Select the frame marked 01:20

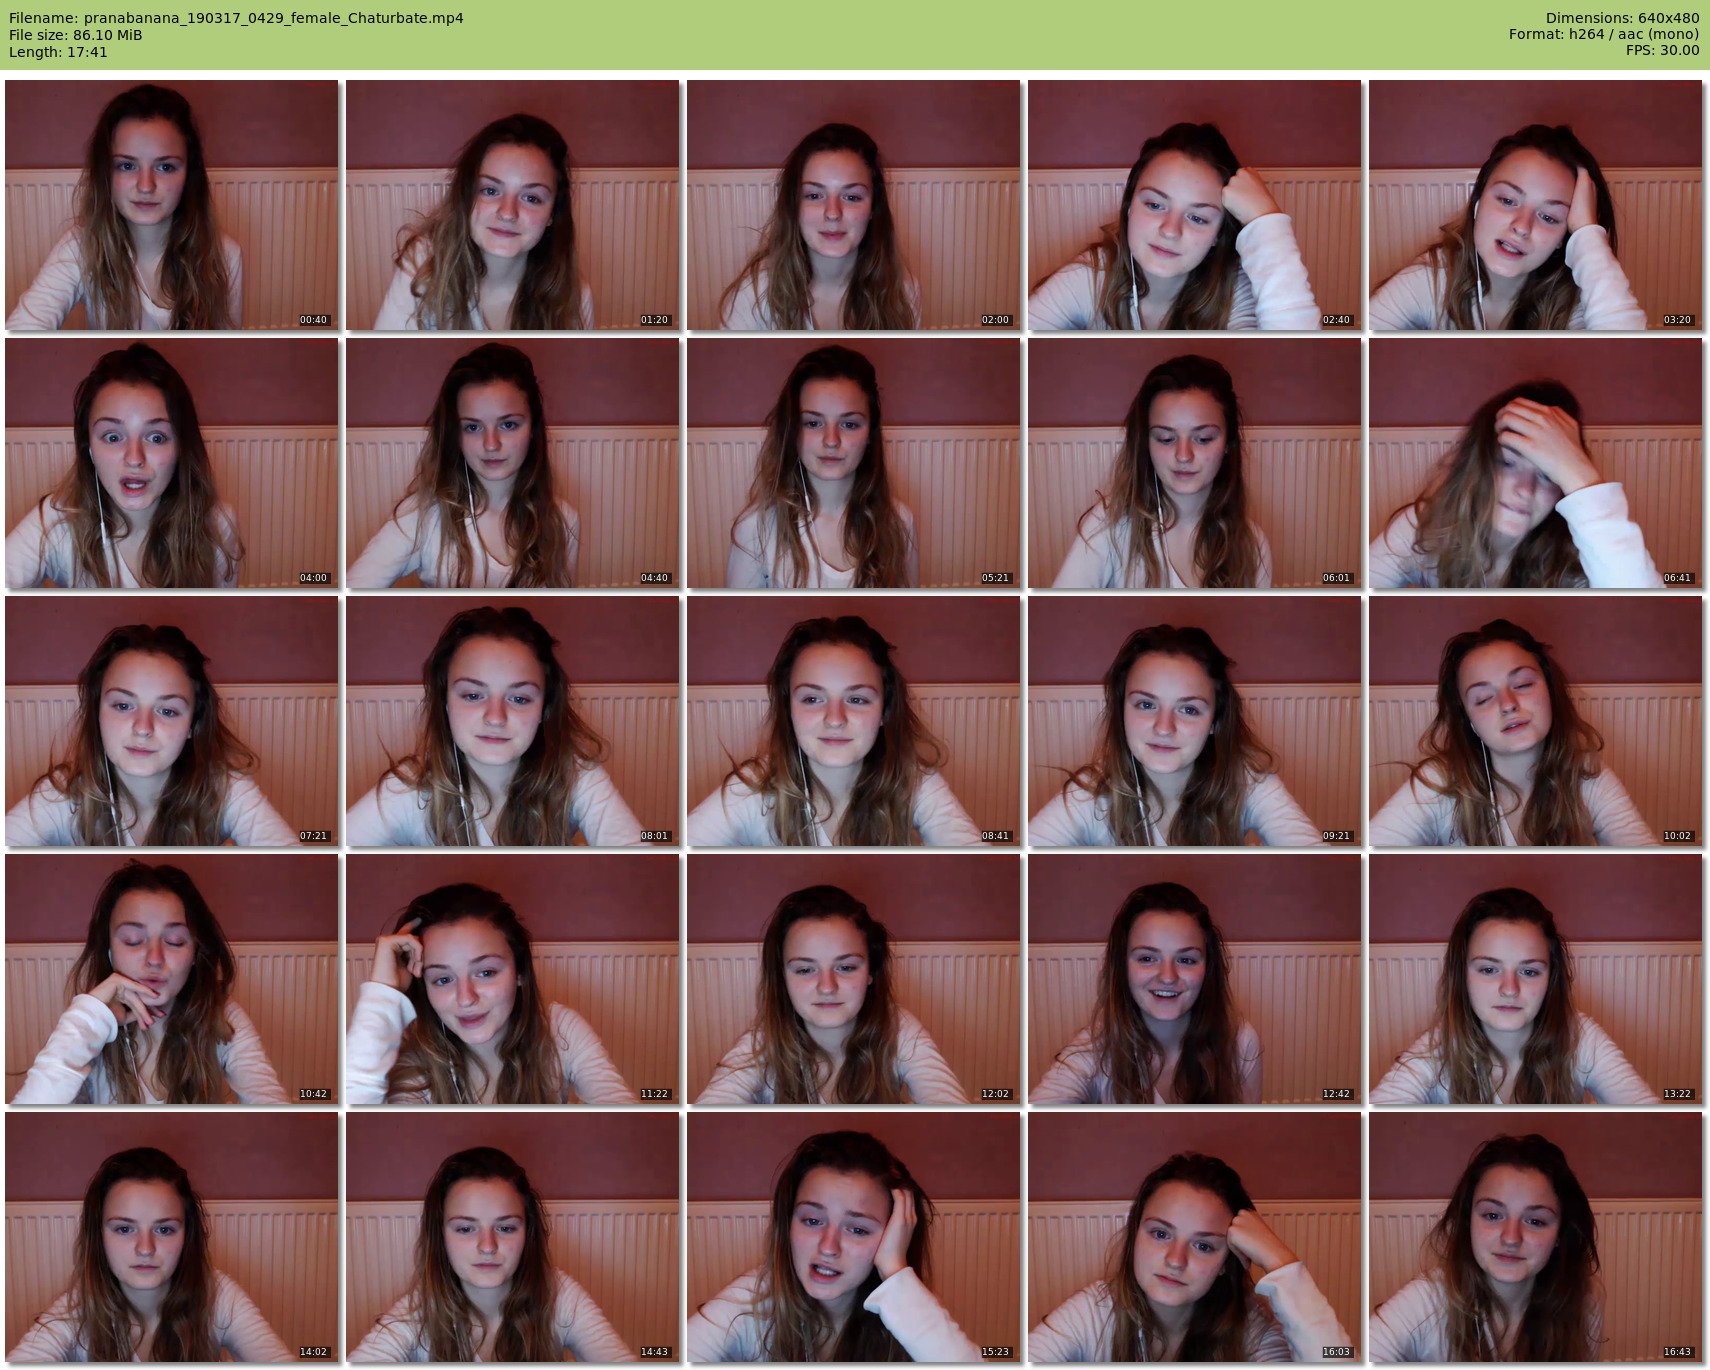click(x=512, y=205)
